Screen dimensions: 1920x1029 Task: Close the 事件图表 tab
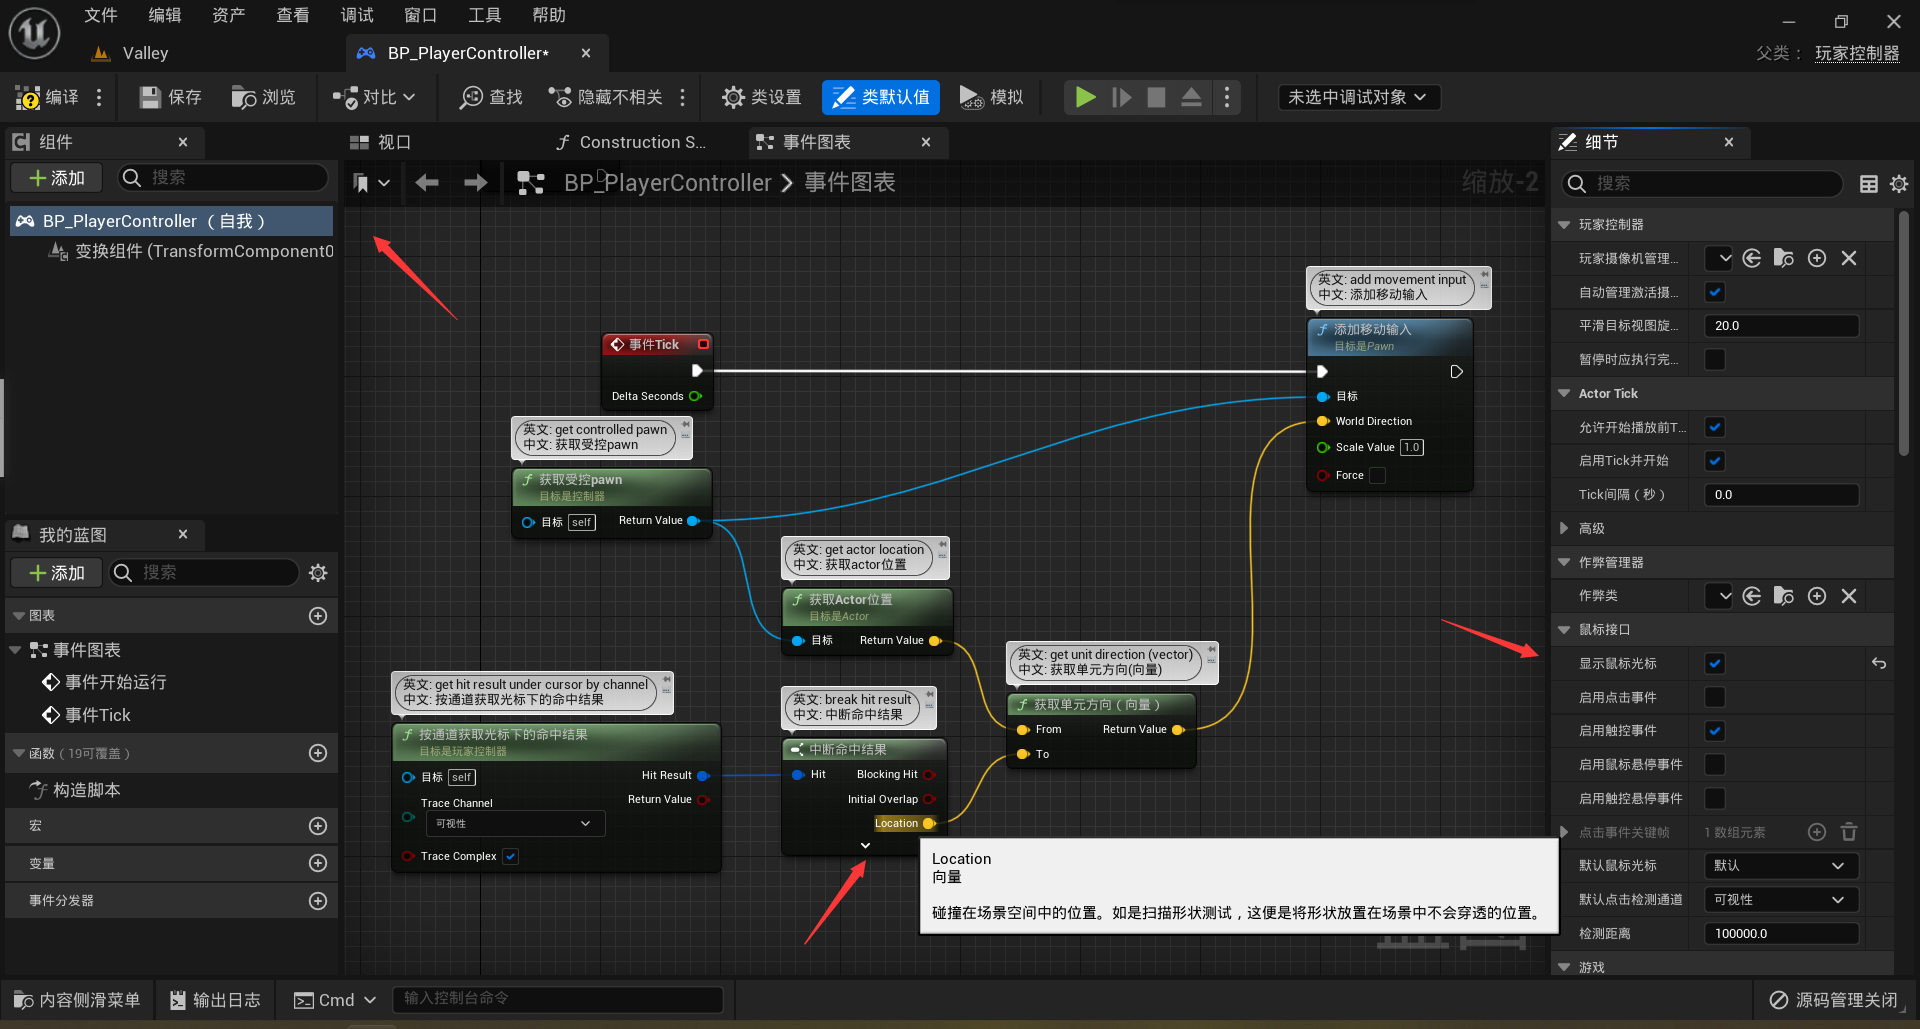coord(926,142)
